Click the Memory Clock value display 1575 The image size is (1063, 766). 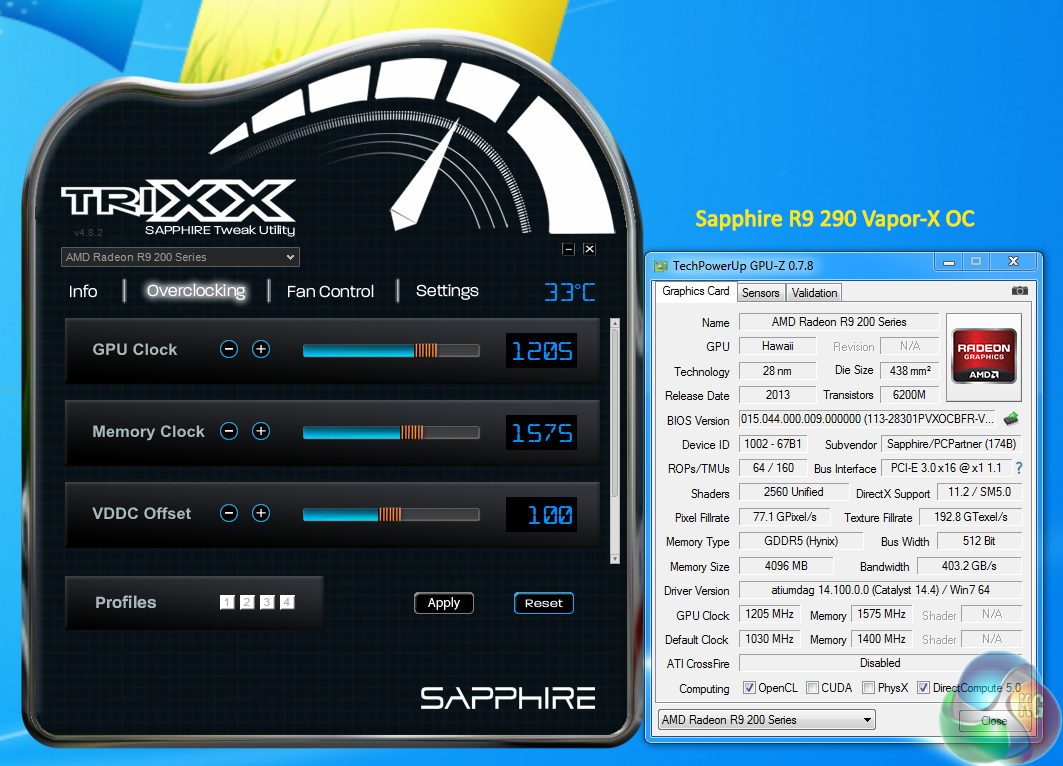coord(542,432)
